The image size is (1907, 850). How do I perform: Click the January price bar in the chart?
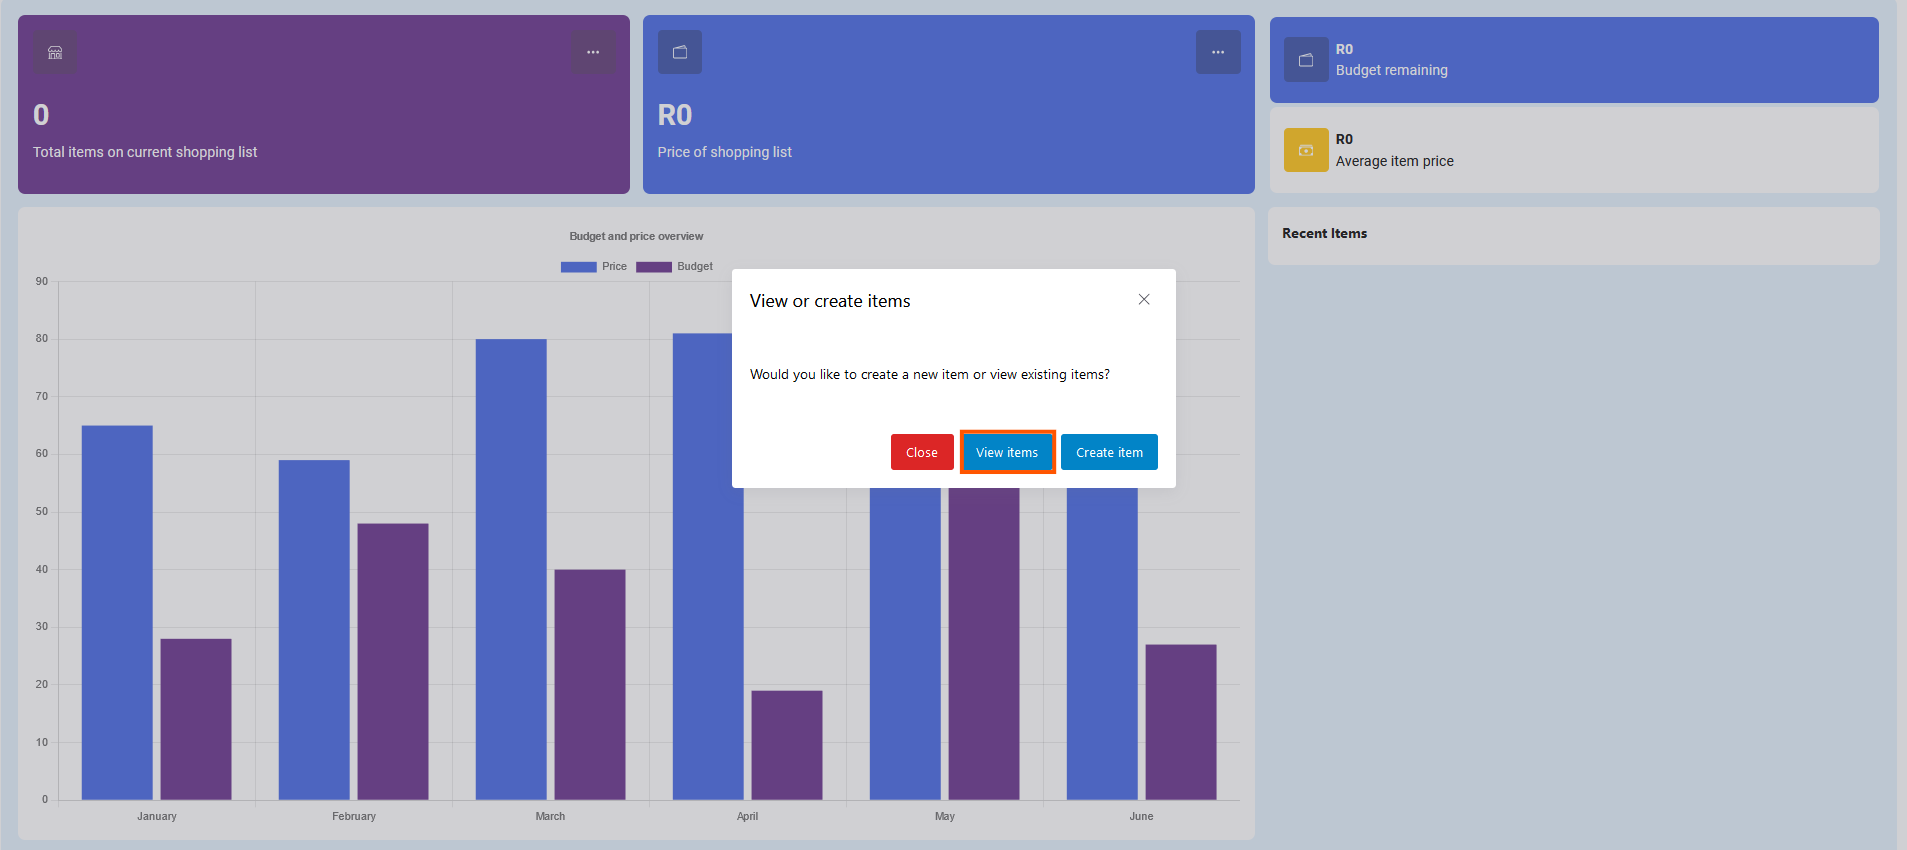pos(117,612)
